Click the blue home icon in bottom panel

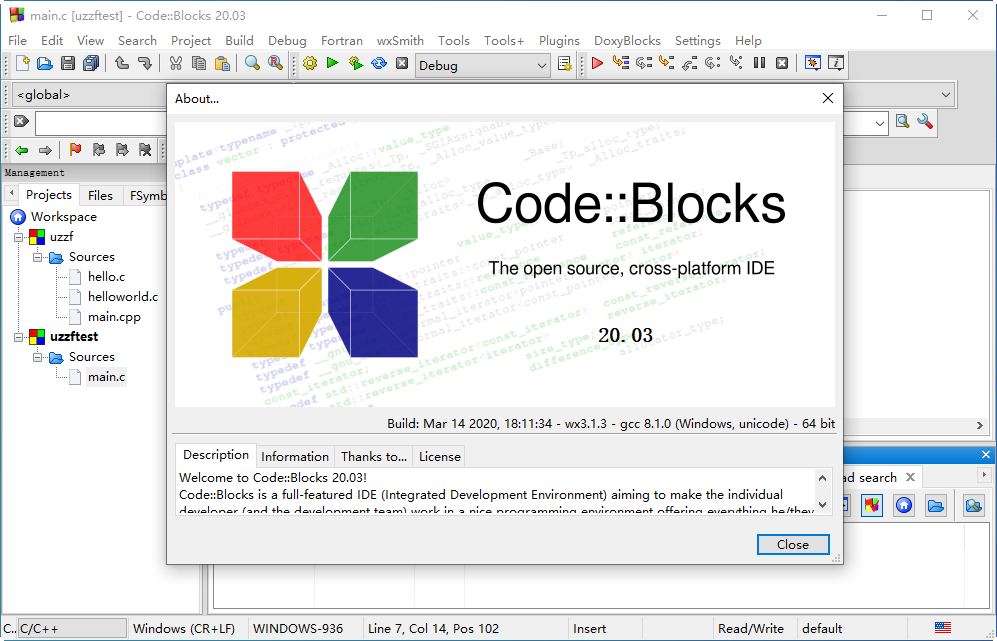tap(904, 506)
